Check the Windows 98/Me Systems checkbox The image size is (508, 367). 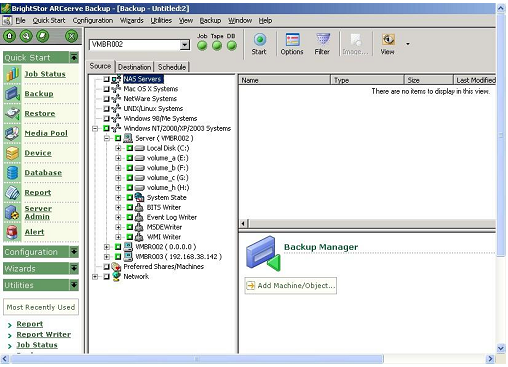coord(106,118)
